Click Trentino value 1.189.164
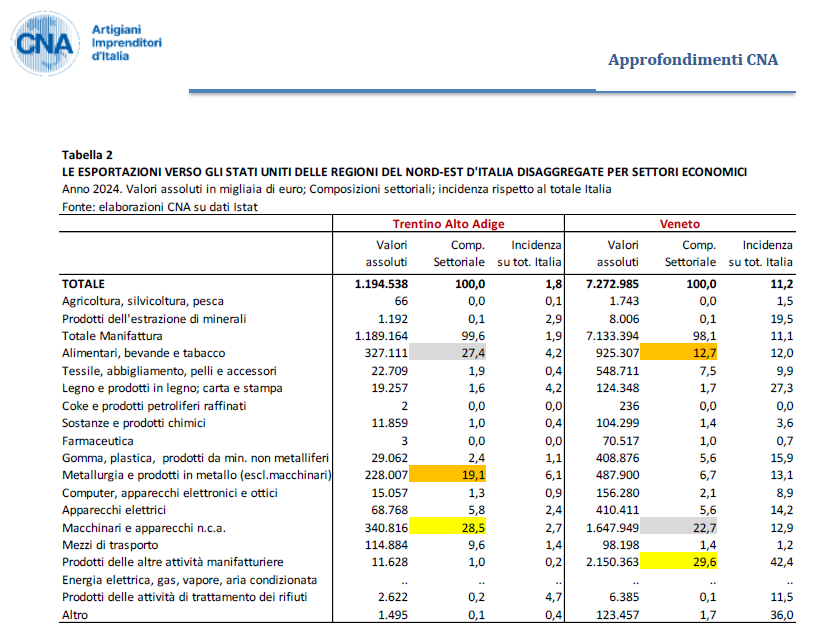Viewport: 840px width, 638px height. (x=381, y=336)
